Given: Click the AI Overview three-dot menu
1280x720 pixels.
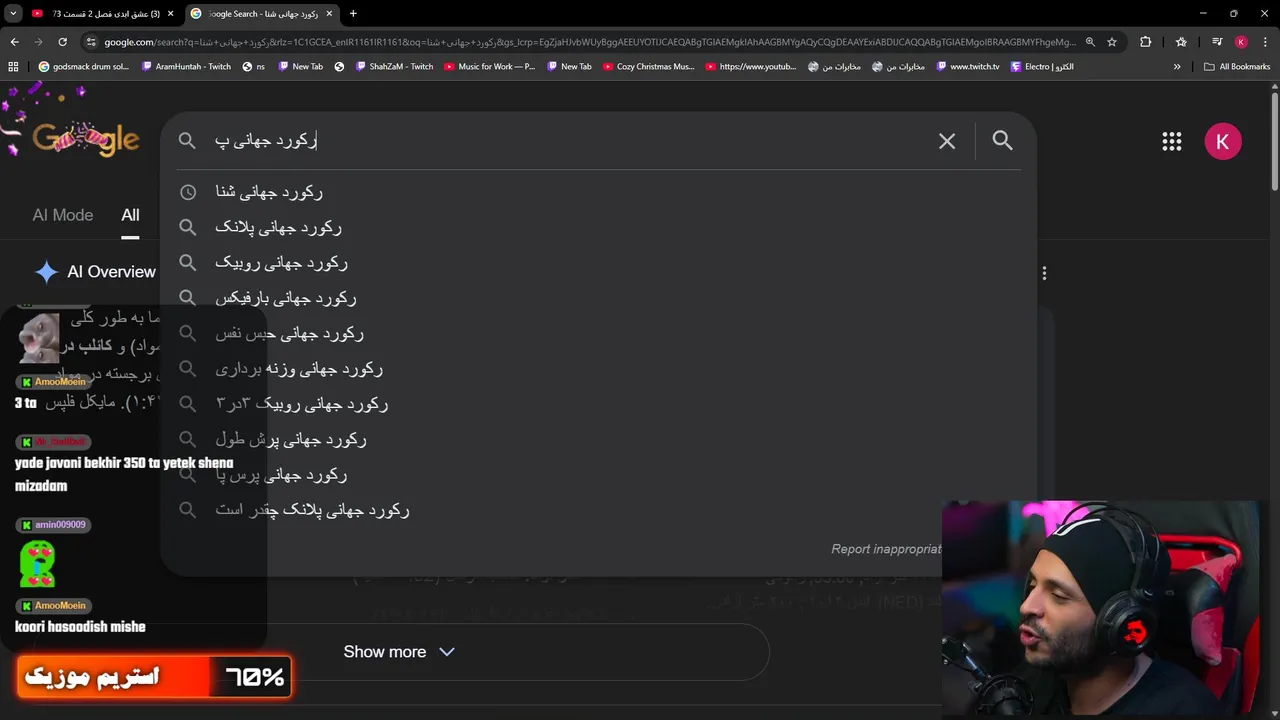Looking at the screenshot, I should click(x=1044, y=273).
